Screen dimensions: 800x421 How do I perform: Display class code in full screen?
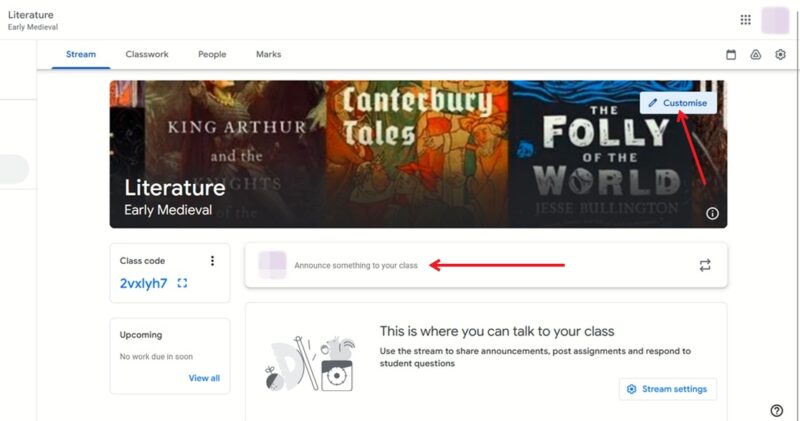pyautogui.click(x=182, y=283)
